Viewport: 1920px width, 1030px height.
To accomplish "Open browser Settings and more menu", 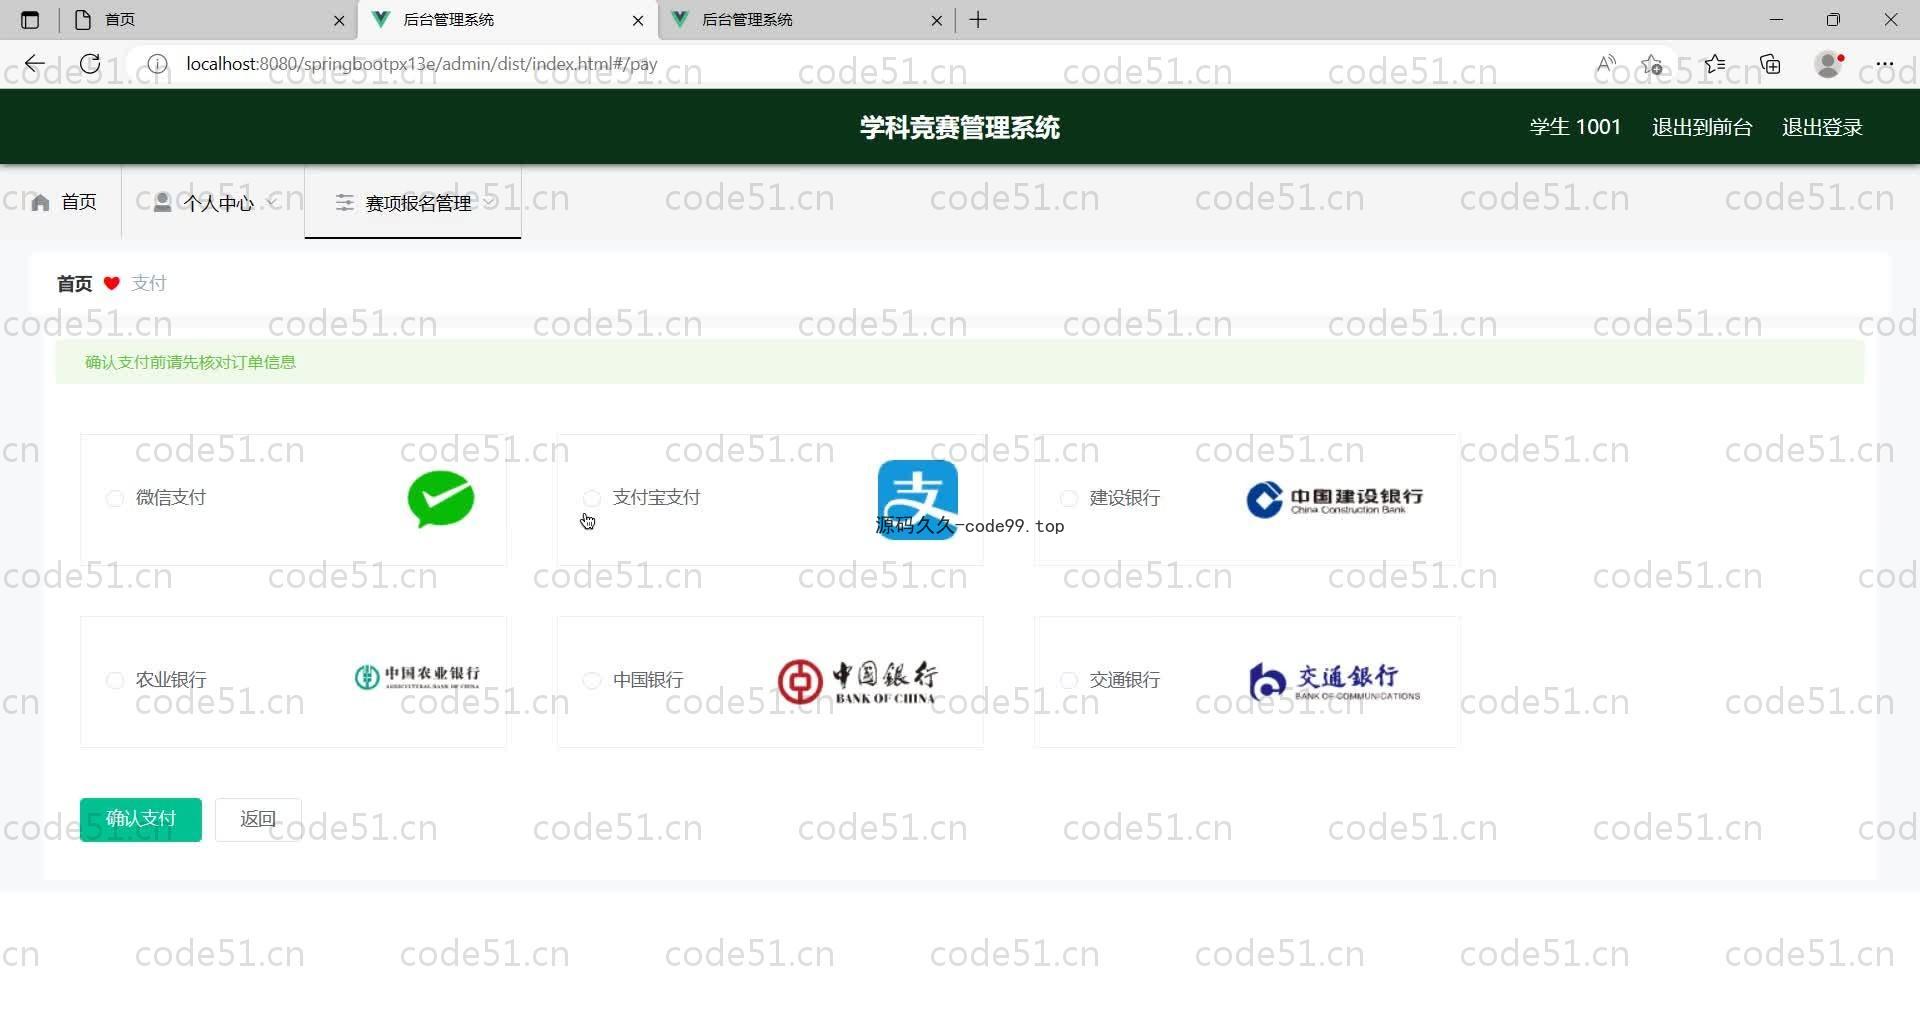I will [x=1885, y=64].
